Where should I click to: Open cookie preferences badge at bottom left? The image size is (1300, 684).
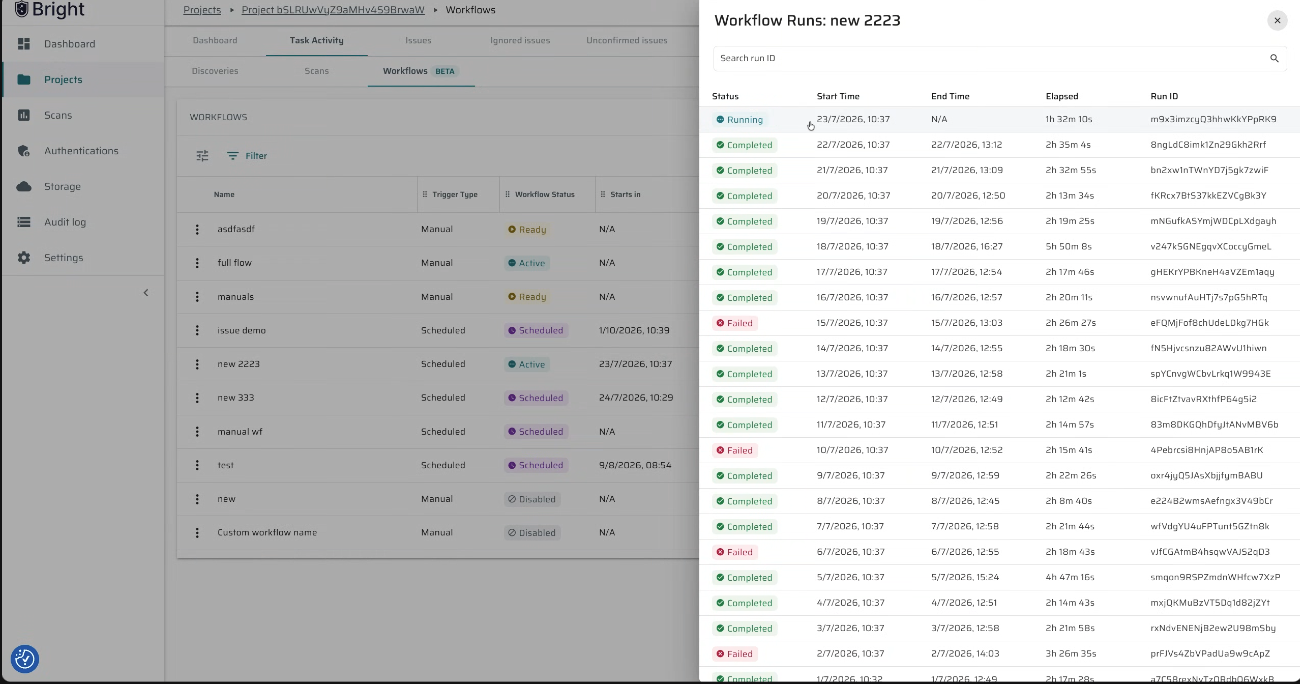point(25,659)
